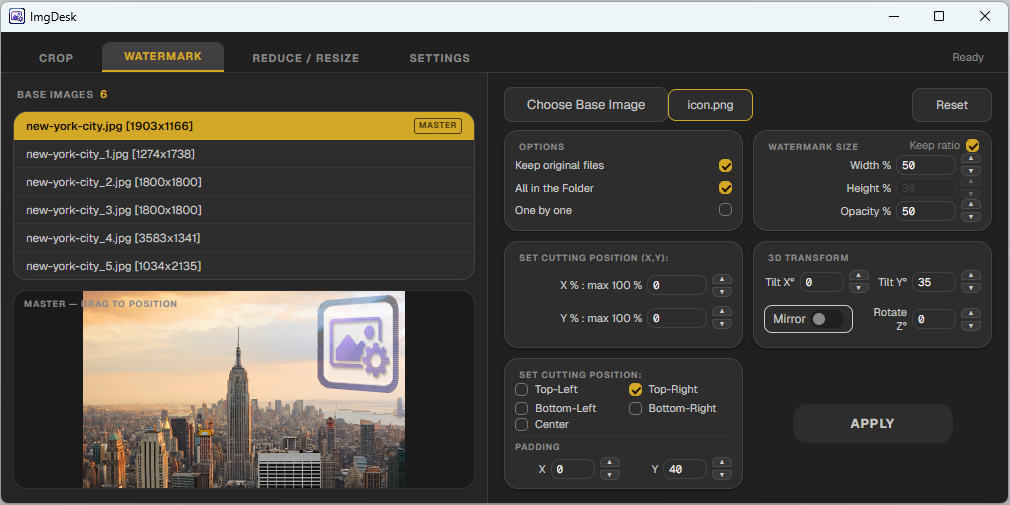Click the watermark icon overlay in preview
1010x505 pixels.
[358, 343]
